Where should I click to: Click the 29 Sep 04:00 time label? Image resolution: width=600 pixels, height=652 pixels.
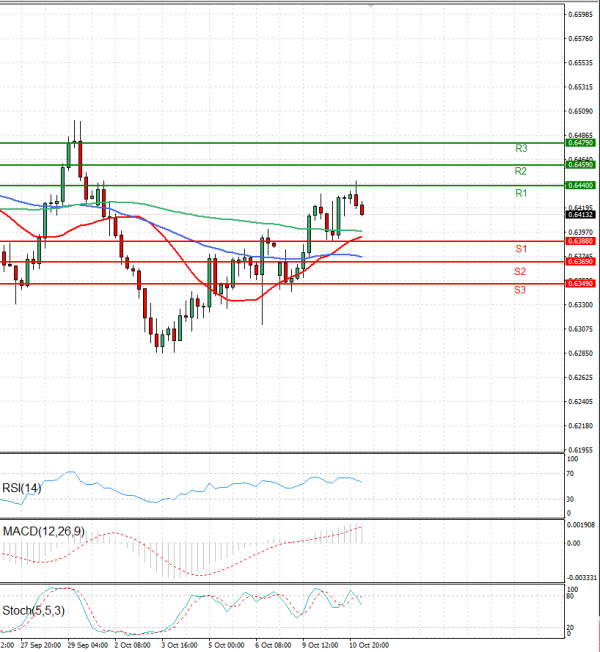pyautogui.click(x=88, y=645)
